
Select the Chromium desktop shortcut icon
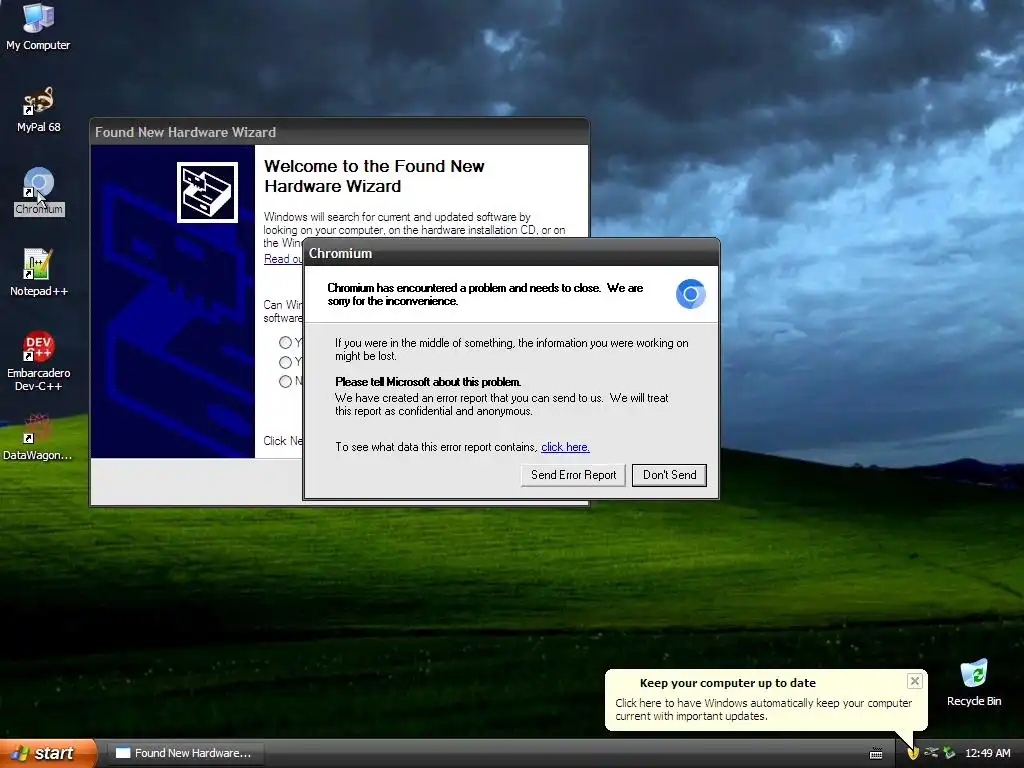(x=39, y=191)
